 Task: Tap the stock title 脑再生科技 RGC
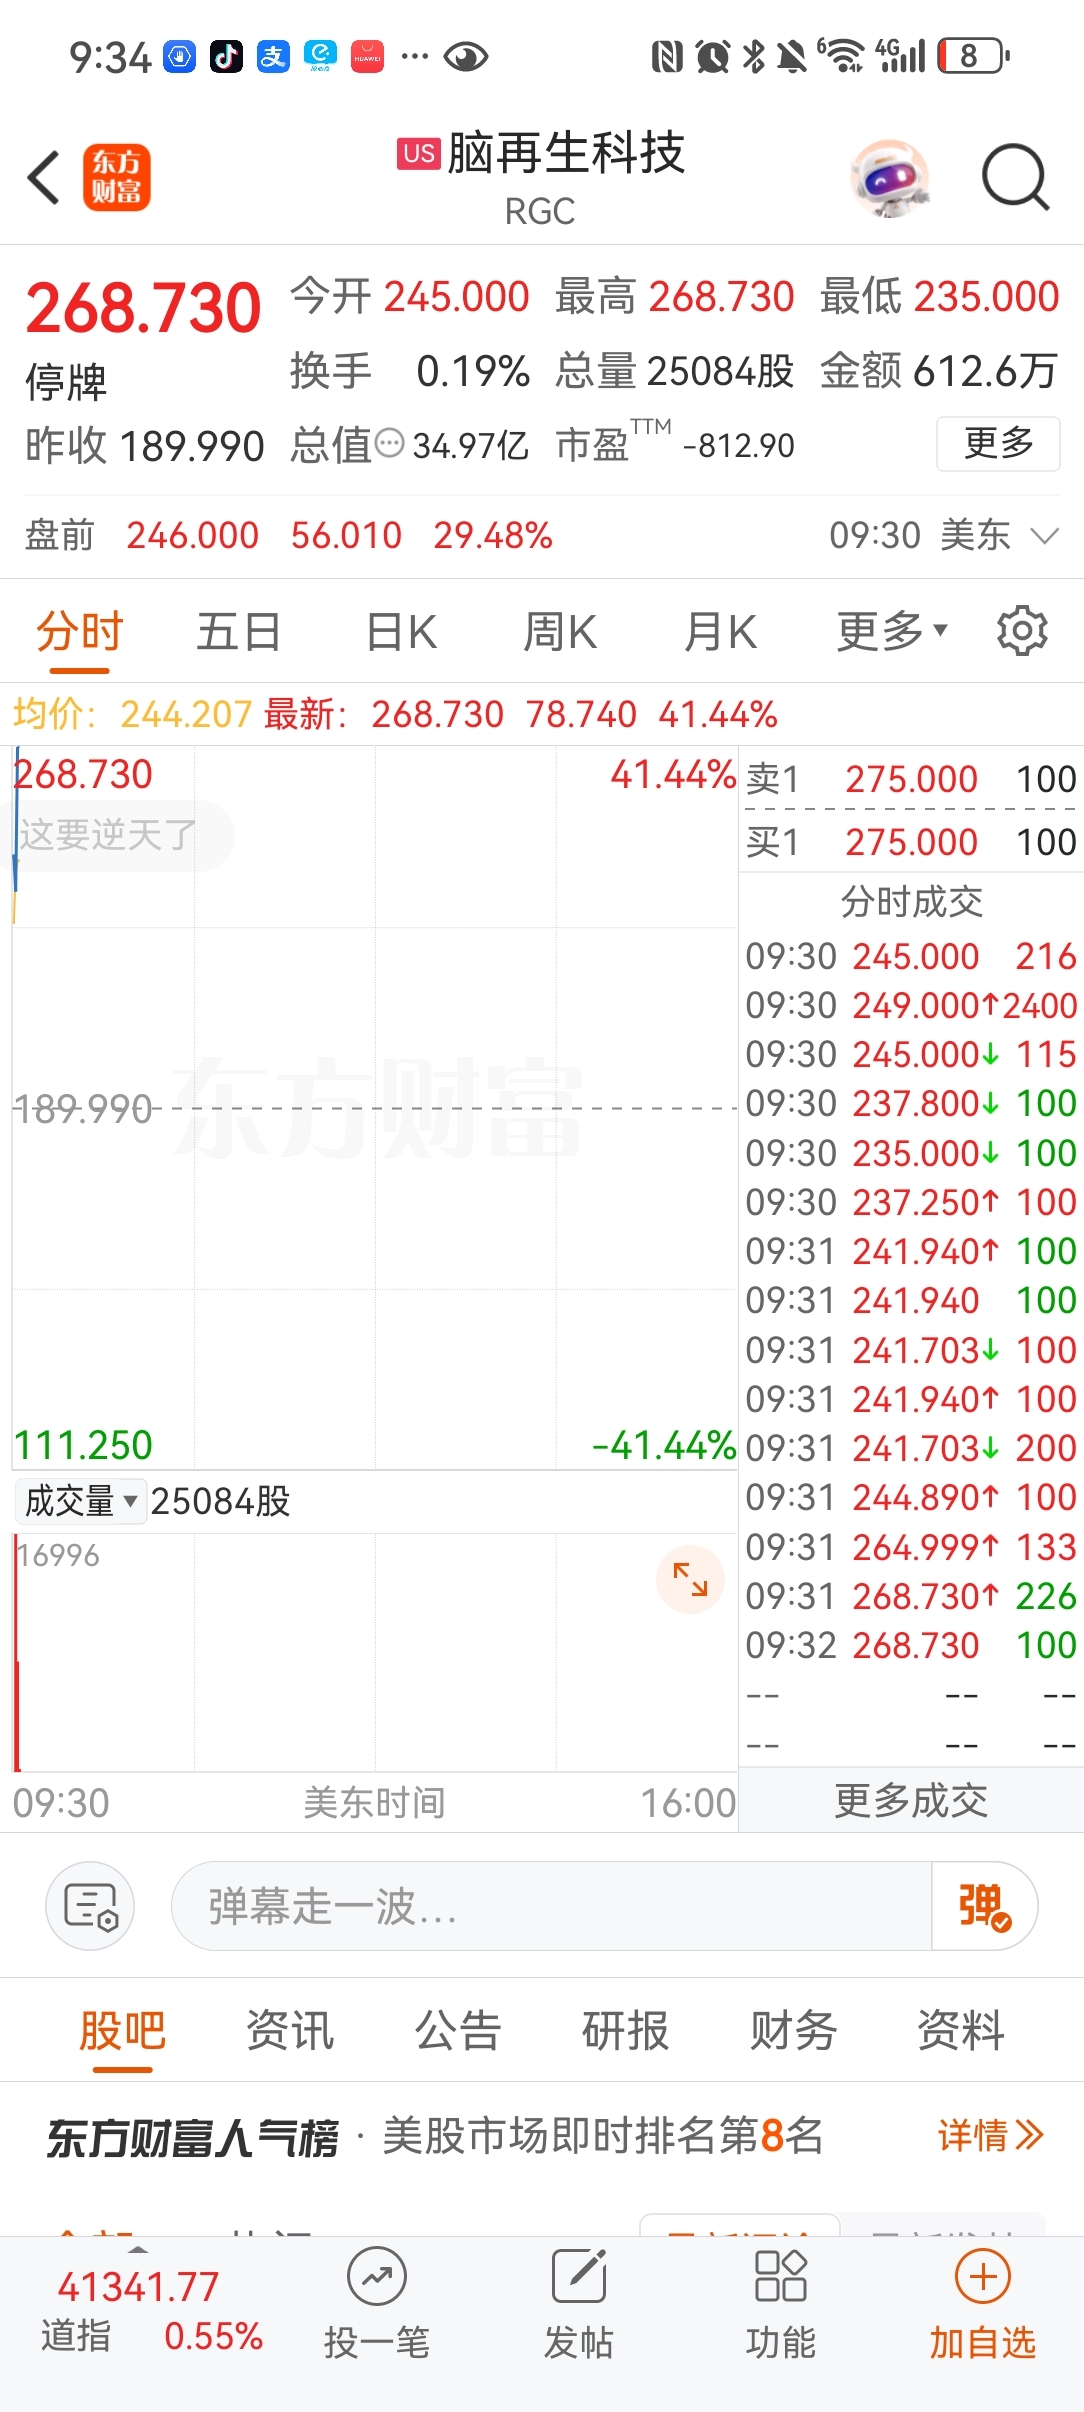pos(541,178)
